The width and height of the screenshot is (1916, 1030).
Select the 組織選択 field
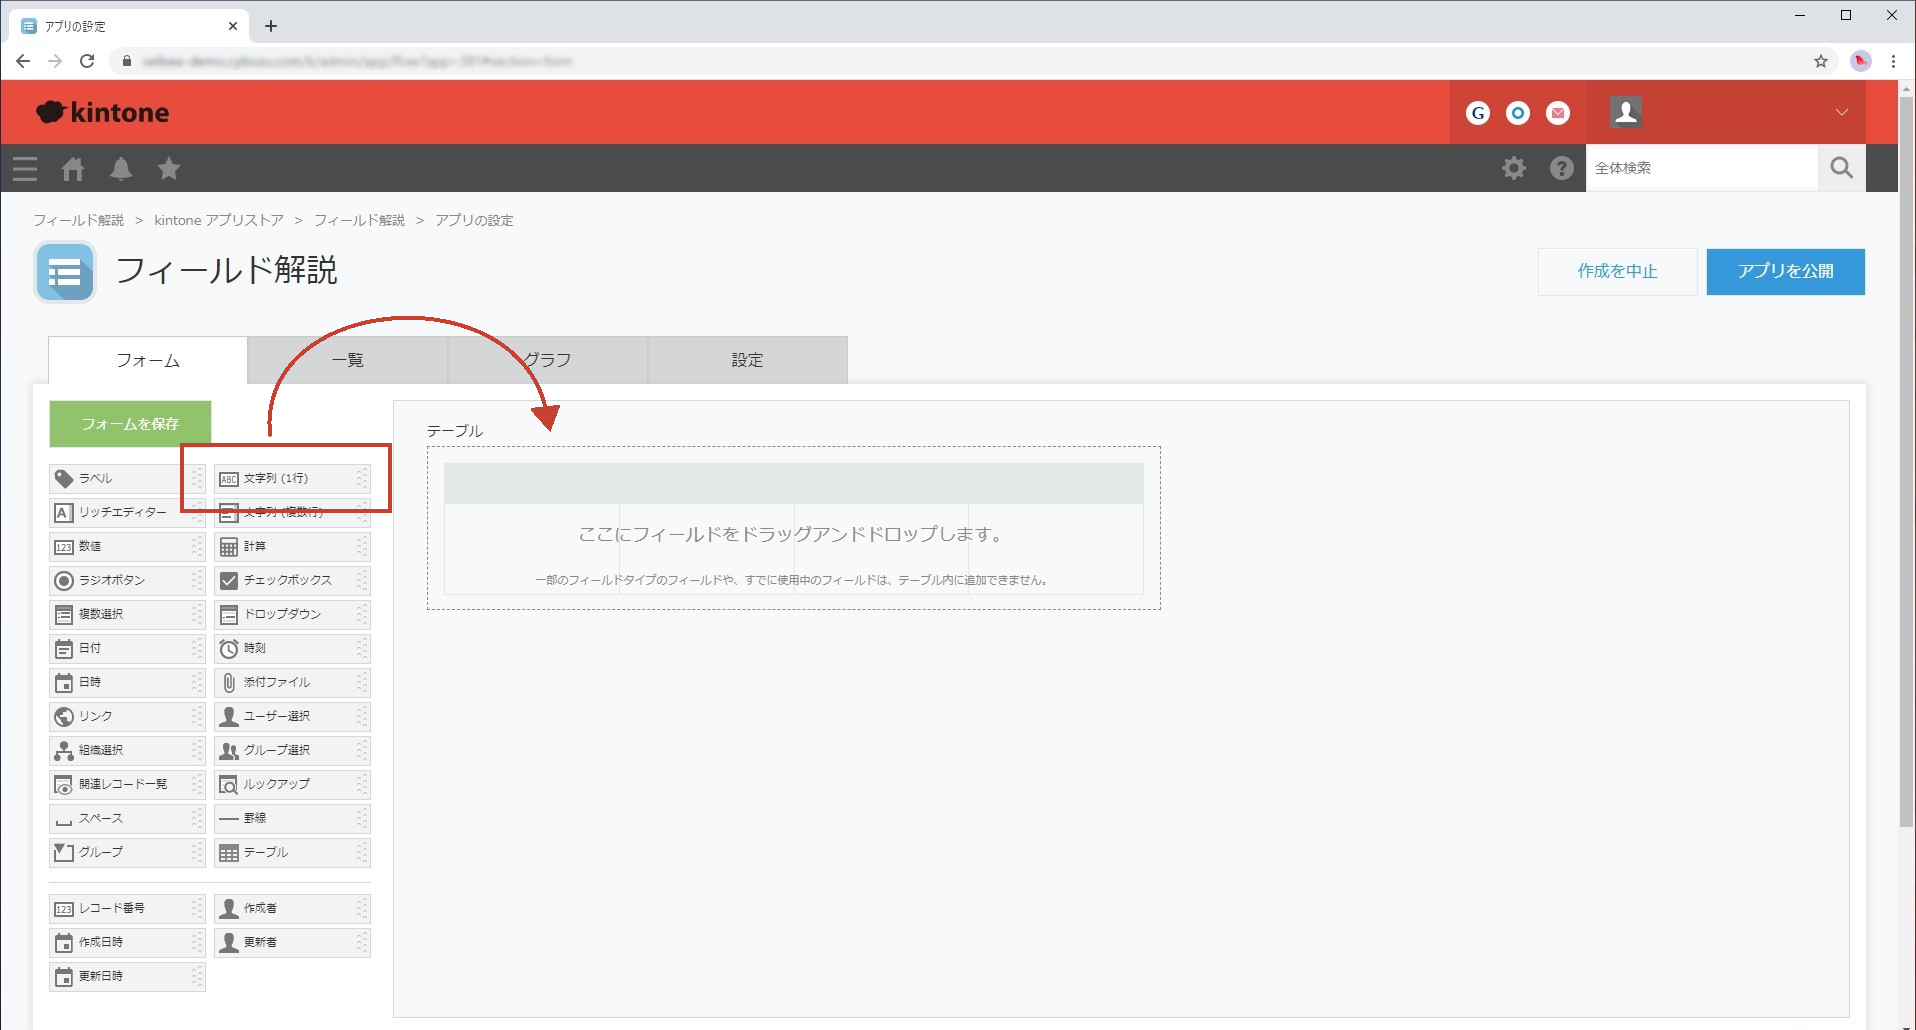pyautogui.click(x=127, y=750)
